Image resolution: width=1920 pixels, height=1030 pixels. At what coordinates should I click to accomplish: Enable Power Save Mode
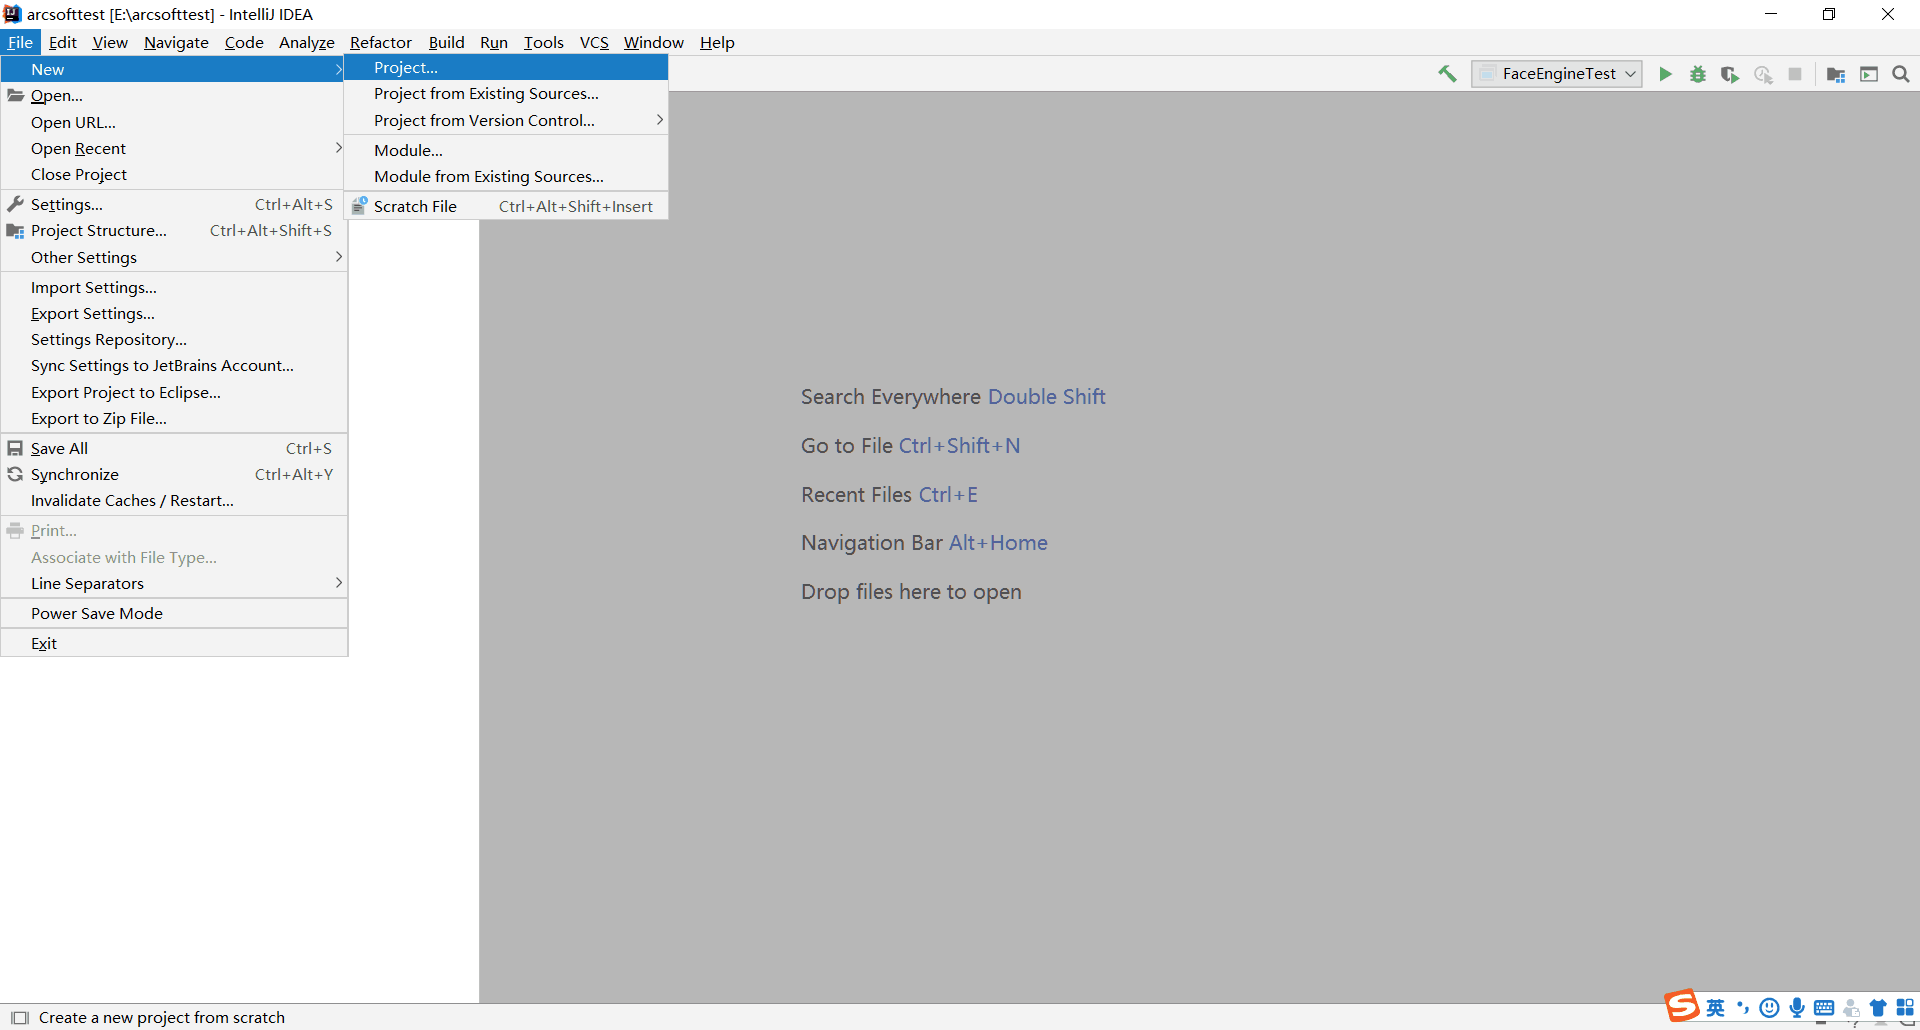click(96, 613)
